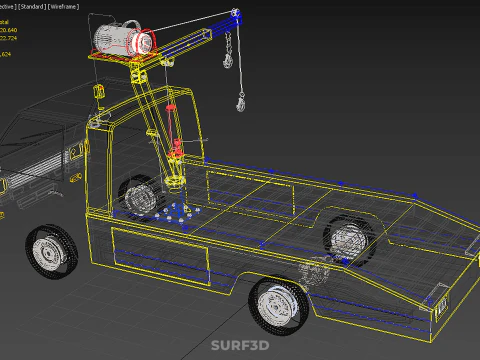Select the front wheel of the grey pickup

click(51, 252)
